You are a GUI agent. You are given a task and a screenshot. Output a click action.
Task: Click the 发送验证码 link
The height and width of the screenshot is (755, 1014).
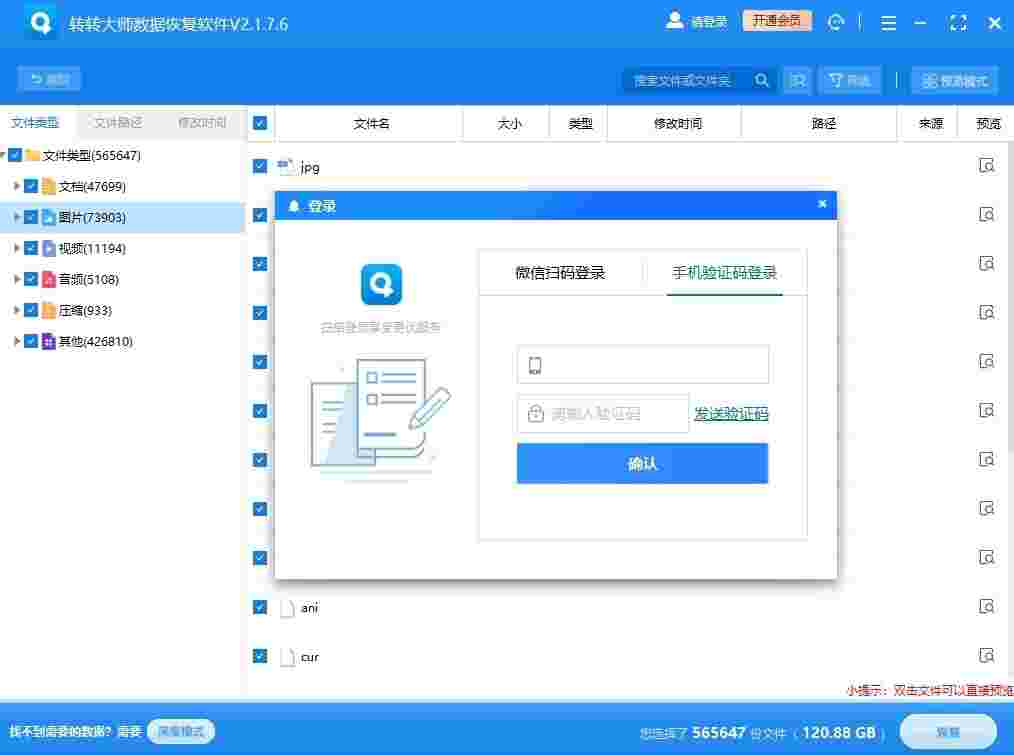click(x=731, y=414)
